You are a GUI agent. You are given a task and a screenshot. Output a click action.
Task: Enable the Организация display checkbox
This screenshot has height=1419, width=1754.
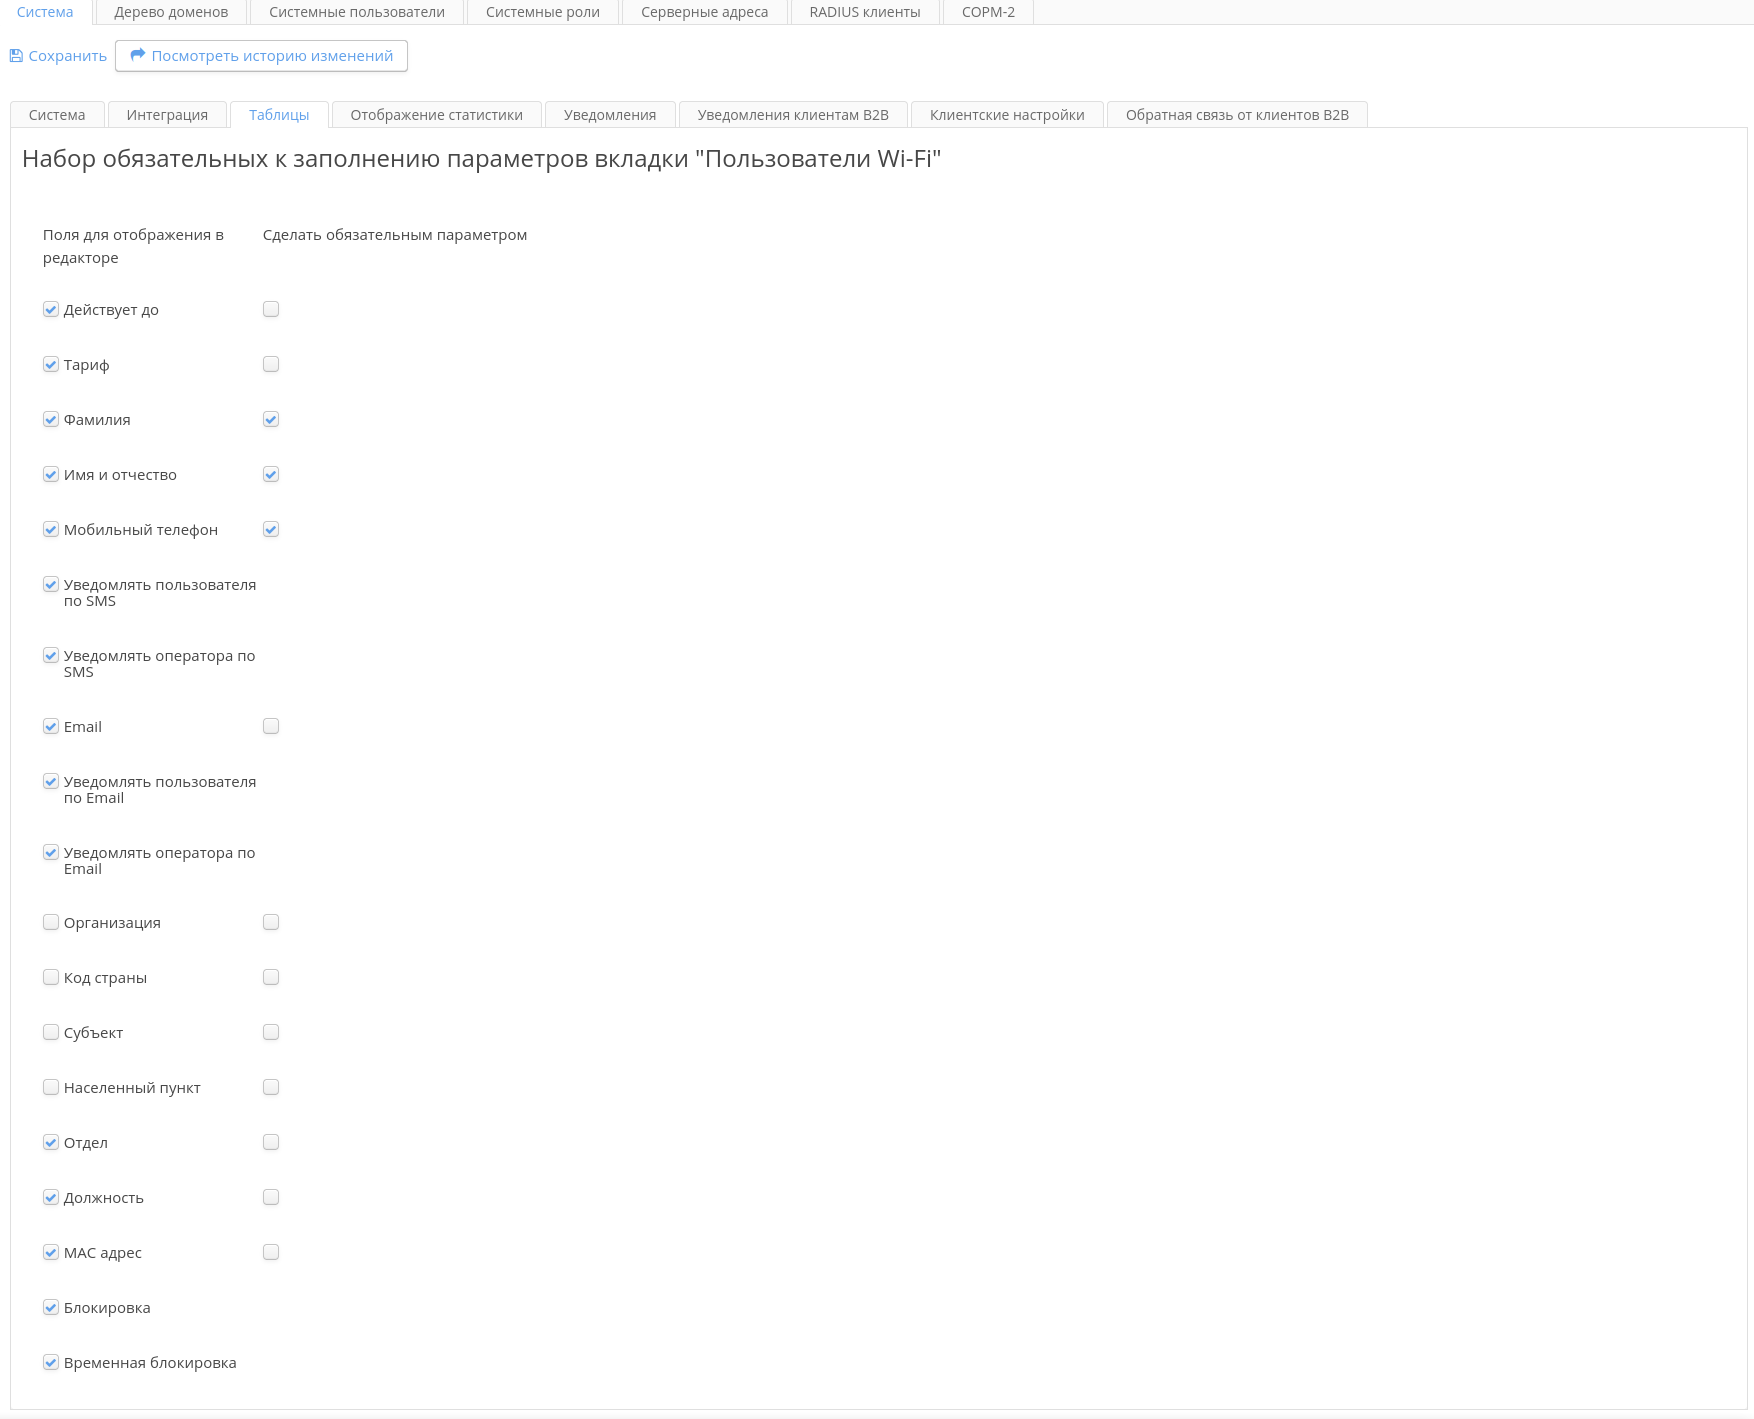tap(51, 922)
